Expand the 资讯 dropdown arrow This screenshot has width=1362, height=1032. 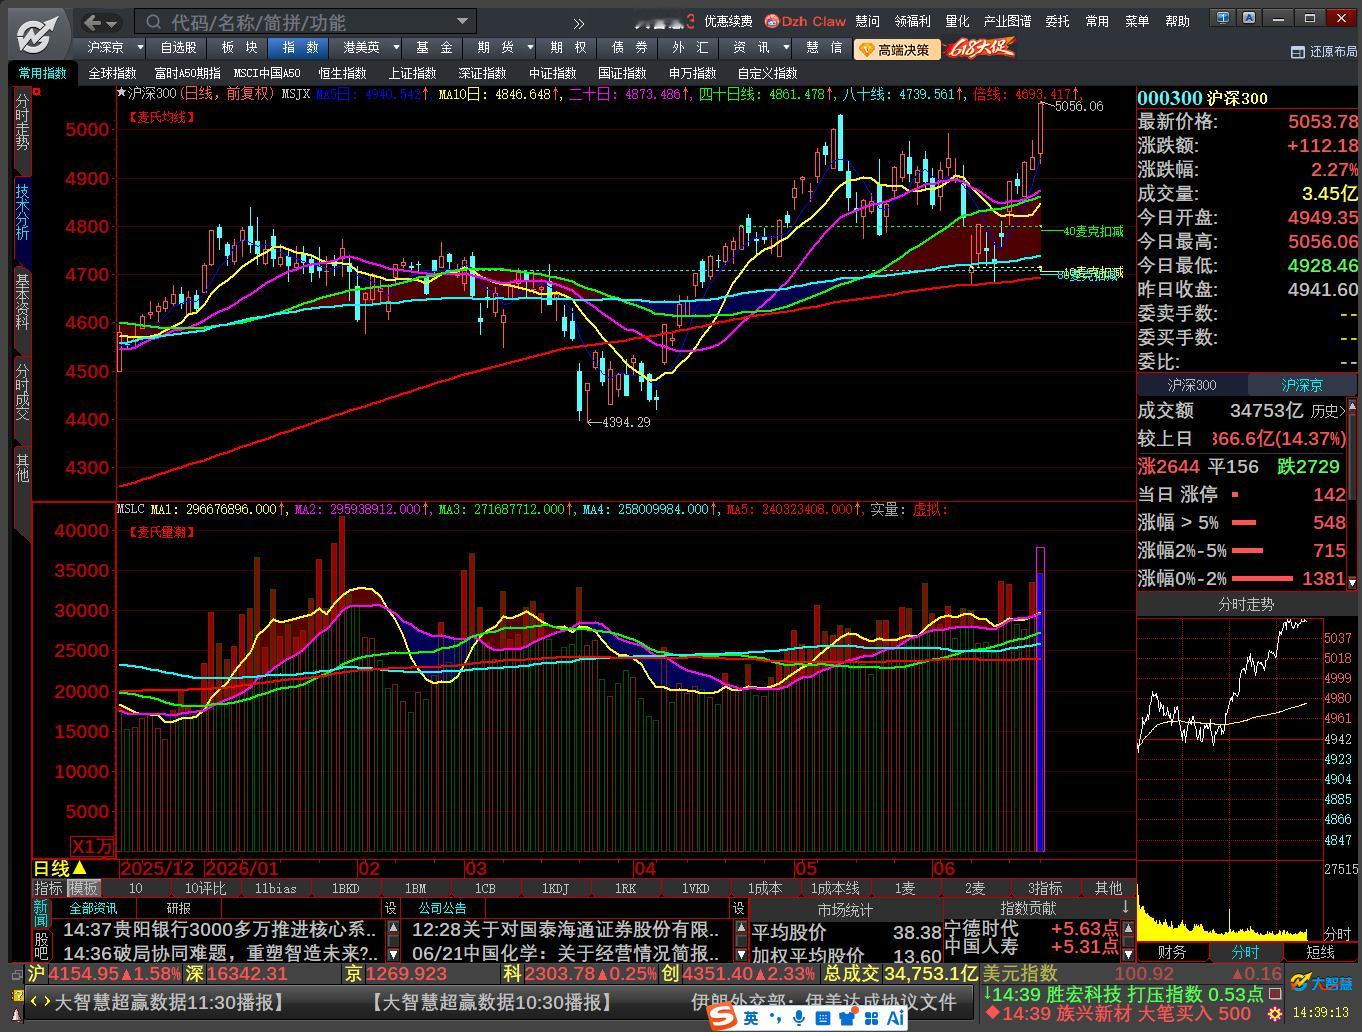pyautogui.click(x=786, y=47)
